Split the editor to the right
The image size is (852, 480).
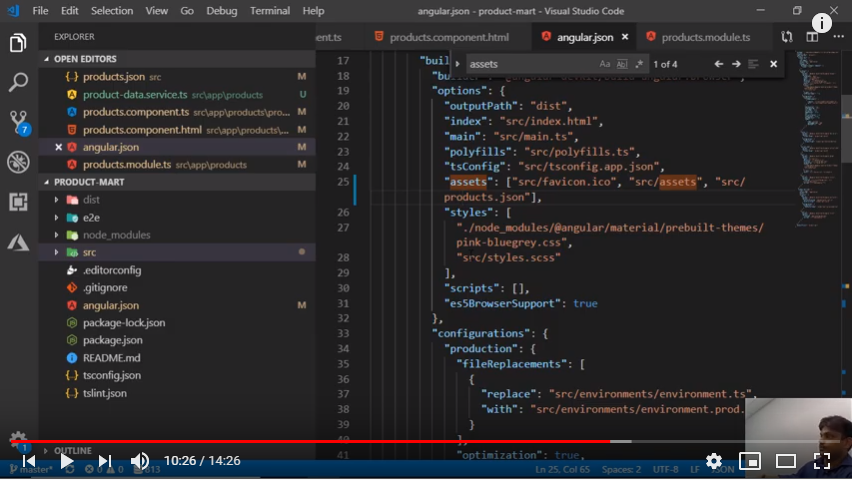click(x=812, y=37)
